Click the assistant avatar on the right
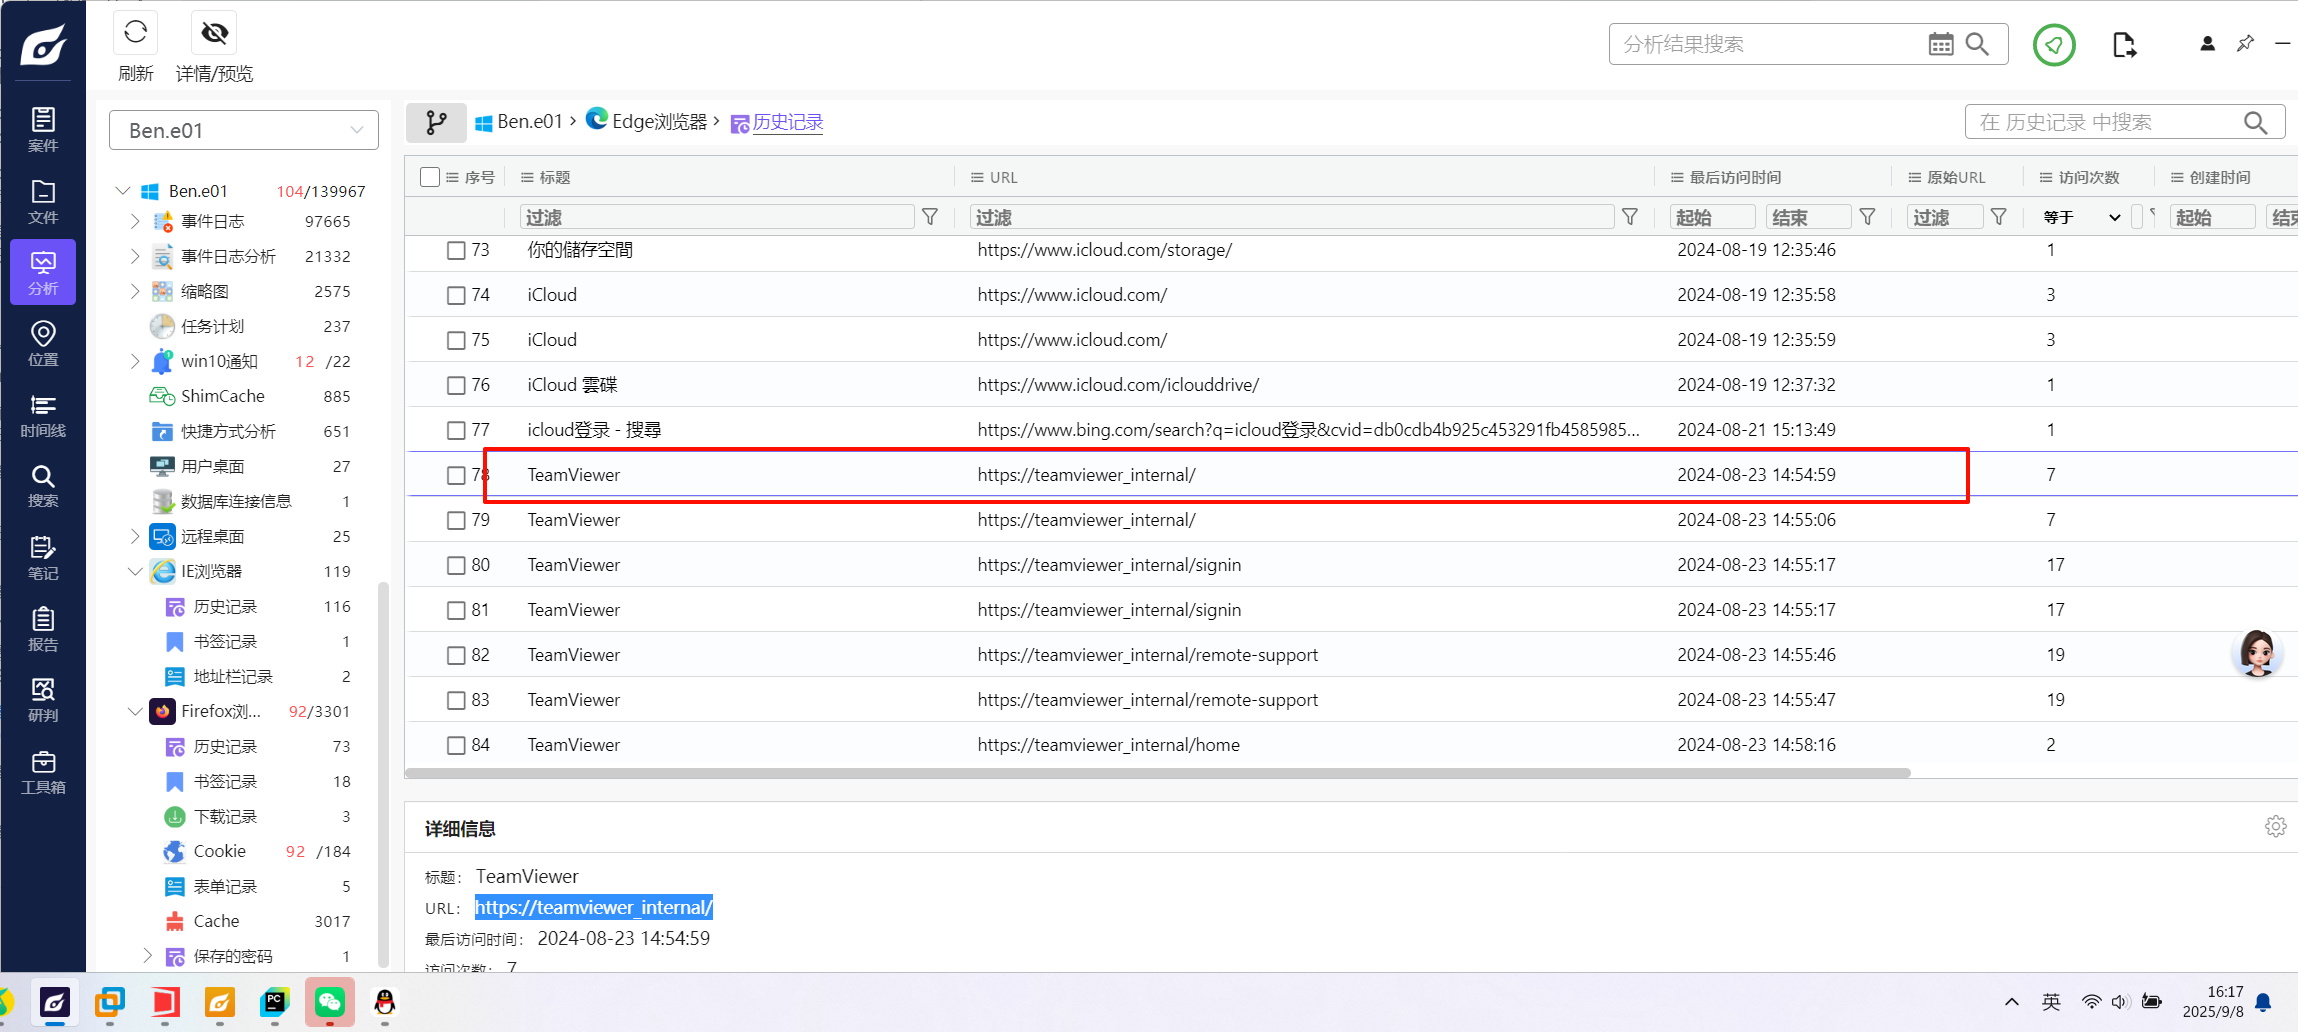Image resolution: width=2298 pixels, height=1032 pixels. point(2256,653)
